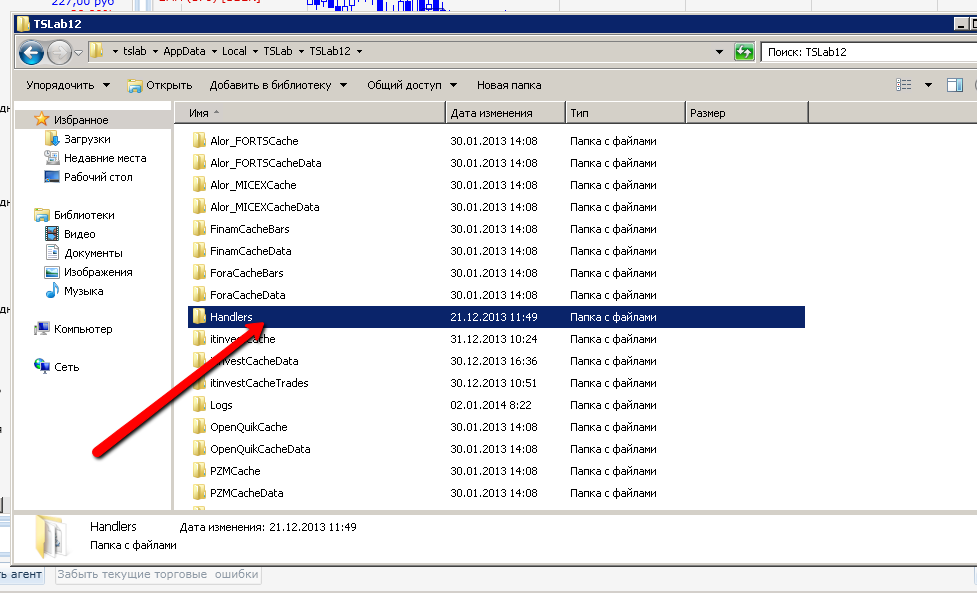This screenshot has width=977, height=593.
Task: Sort by 'Дата изменения' column header
Action: click(505, 113)
